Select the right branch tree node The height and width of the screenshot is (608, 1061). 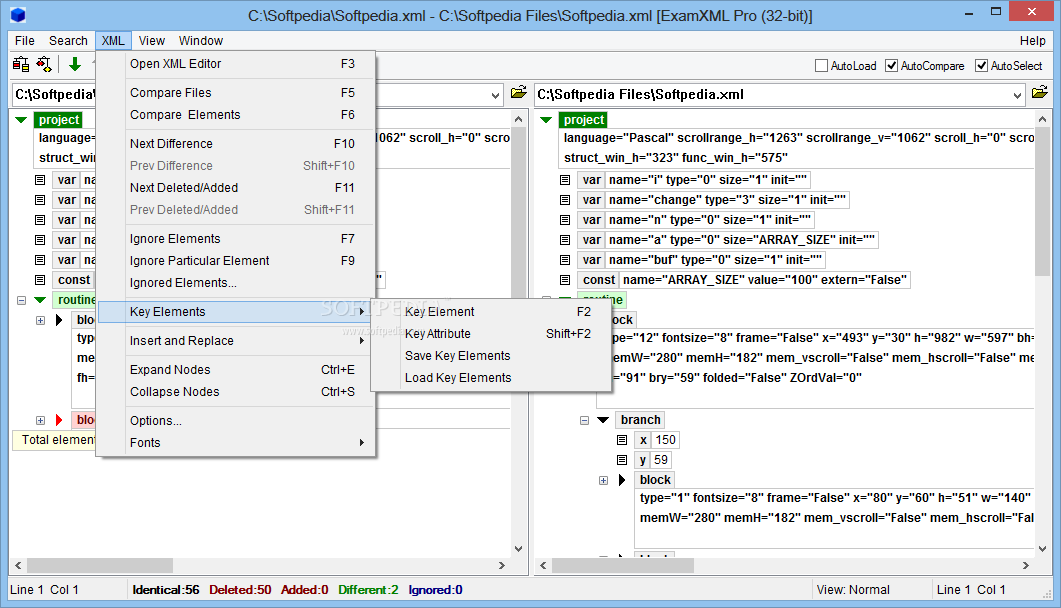click(x=640, y=420)
